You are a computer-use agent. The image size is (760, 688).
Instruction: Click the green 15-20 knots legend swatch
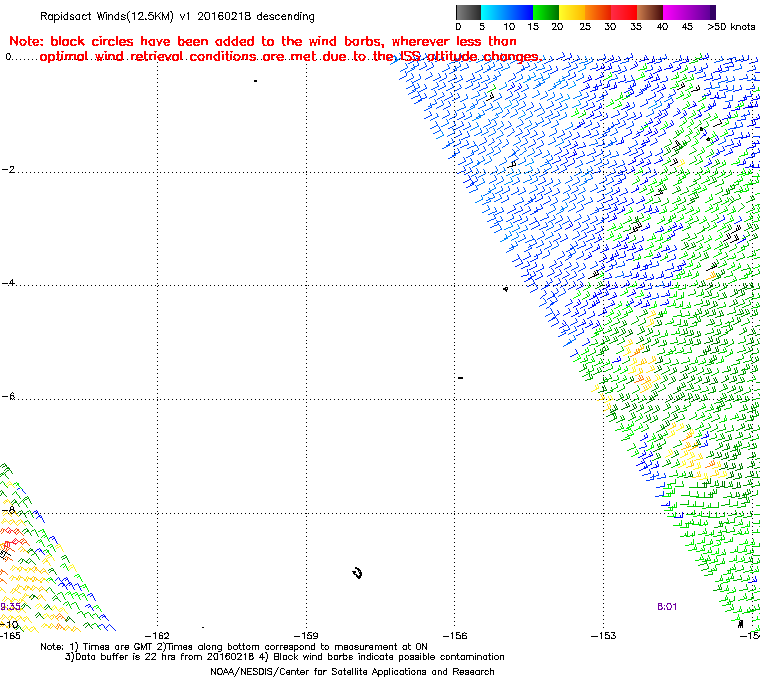tap(546, 12)
